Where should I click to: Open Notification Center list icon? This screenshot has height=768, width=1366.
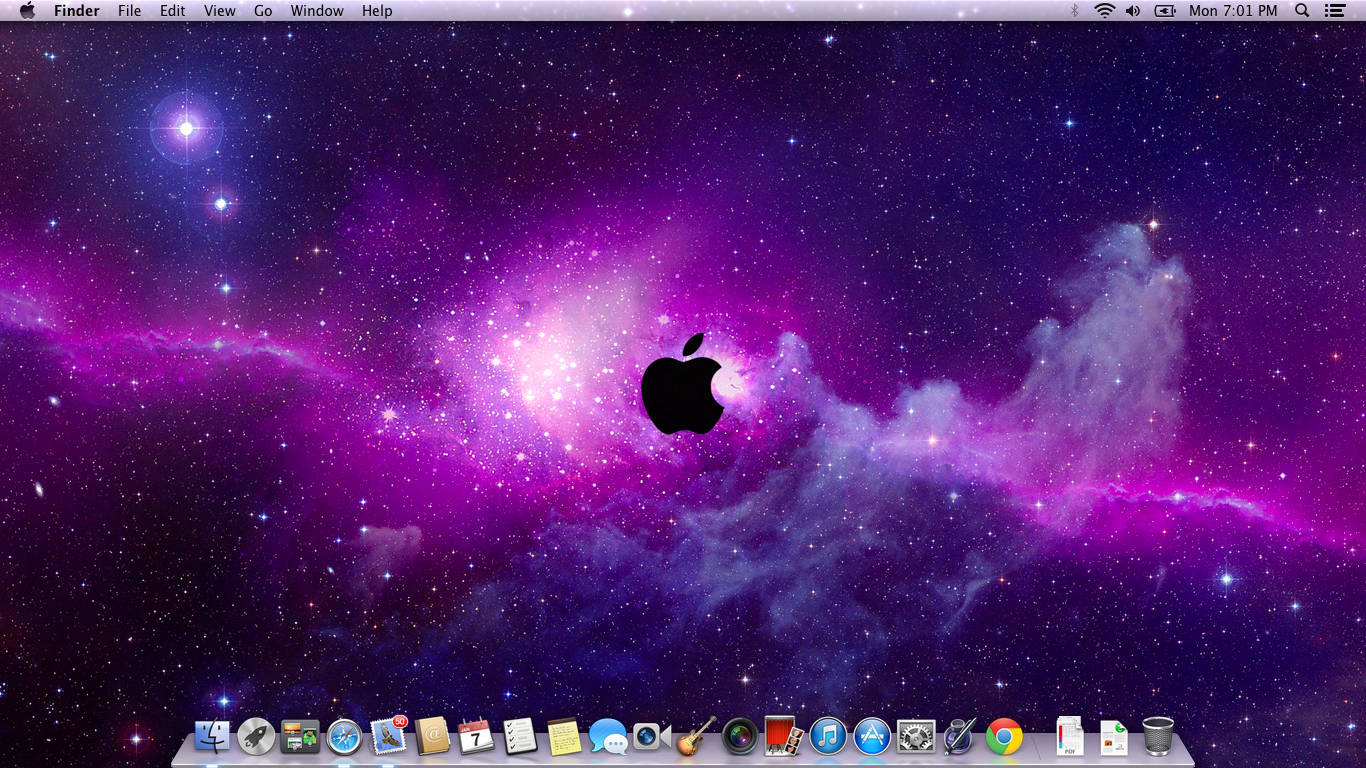point(1335,11)
